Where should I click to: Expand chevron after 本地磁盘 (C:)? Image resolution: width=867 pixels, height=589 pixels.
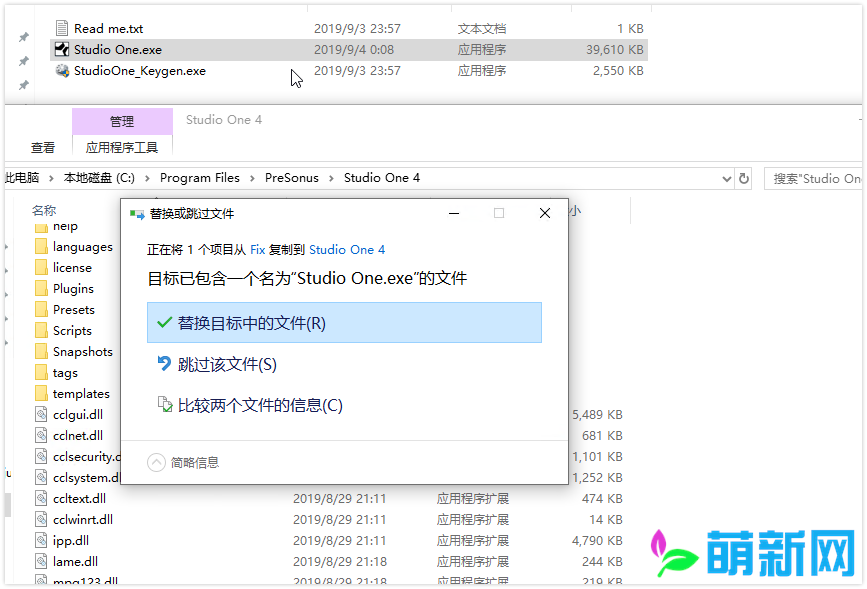coord(147,178)
